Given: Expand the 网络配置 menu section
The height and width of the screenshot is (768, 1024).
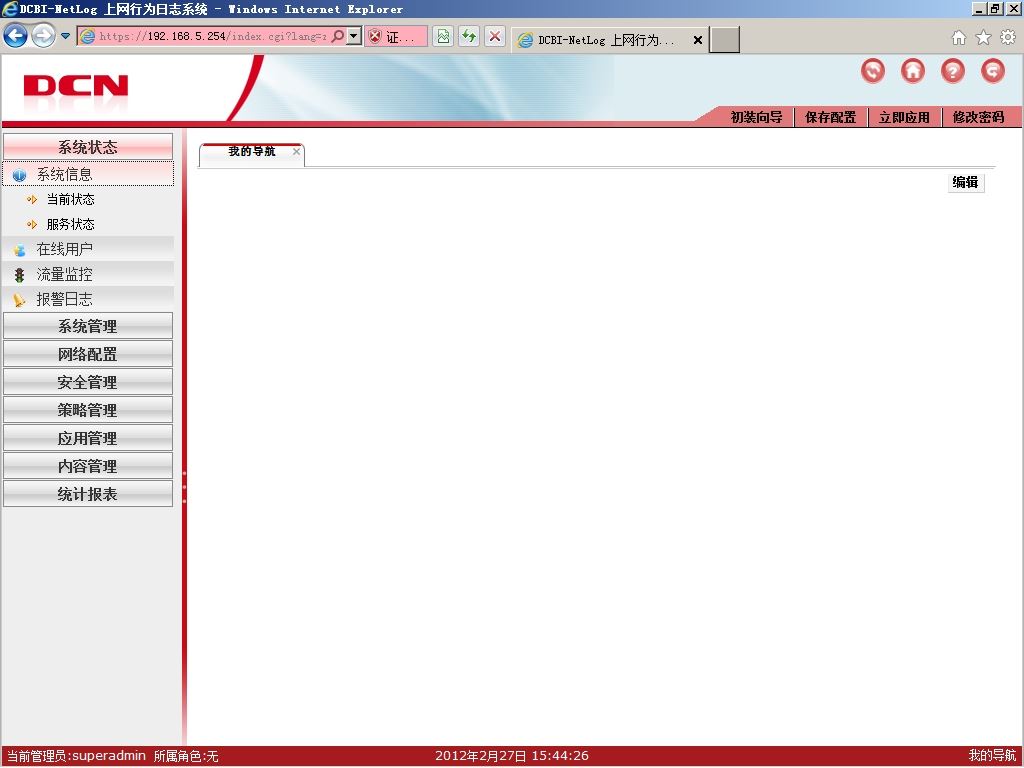Looking at the screenshot, I should [88, 354].
